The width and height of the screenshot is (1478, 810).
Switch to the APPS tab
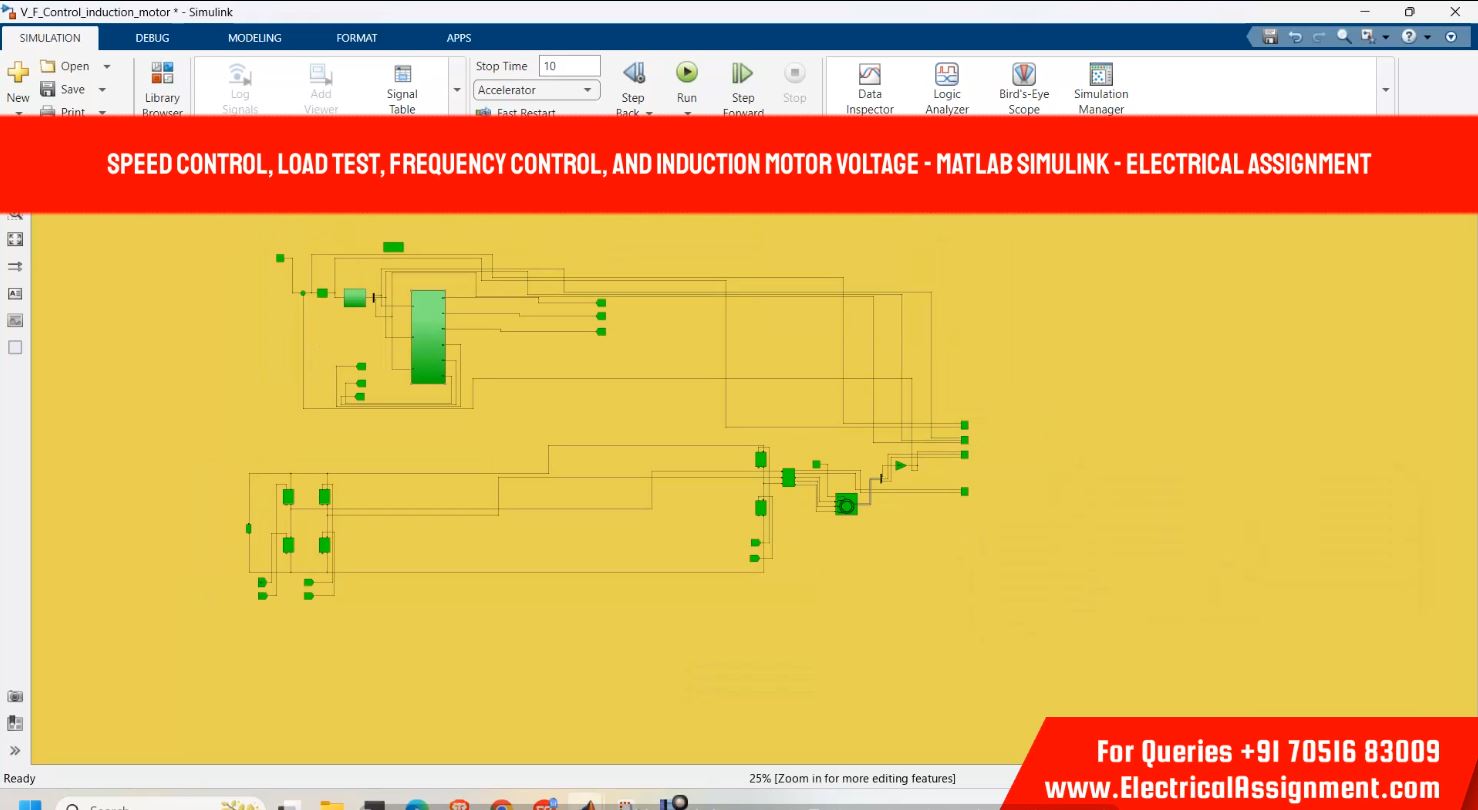point(459,38)
